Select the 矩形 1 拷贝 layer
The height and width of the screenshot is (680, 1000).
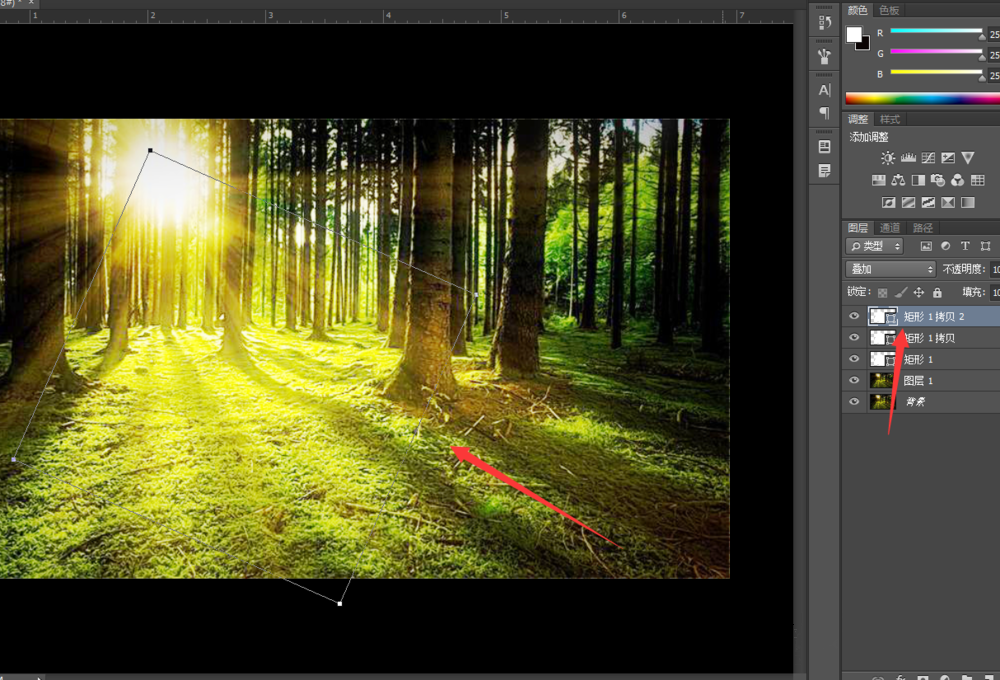pyautogui.click(x=930, y=338)
